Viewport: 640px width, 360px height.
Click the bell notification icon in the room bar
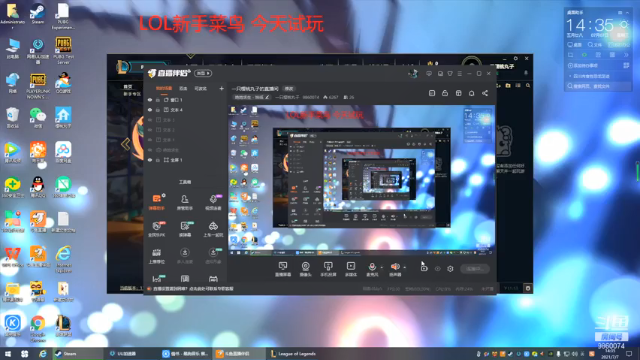point(471,93)
